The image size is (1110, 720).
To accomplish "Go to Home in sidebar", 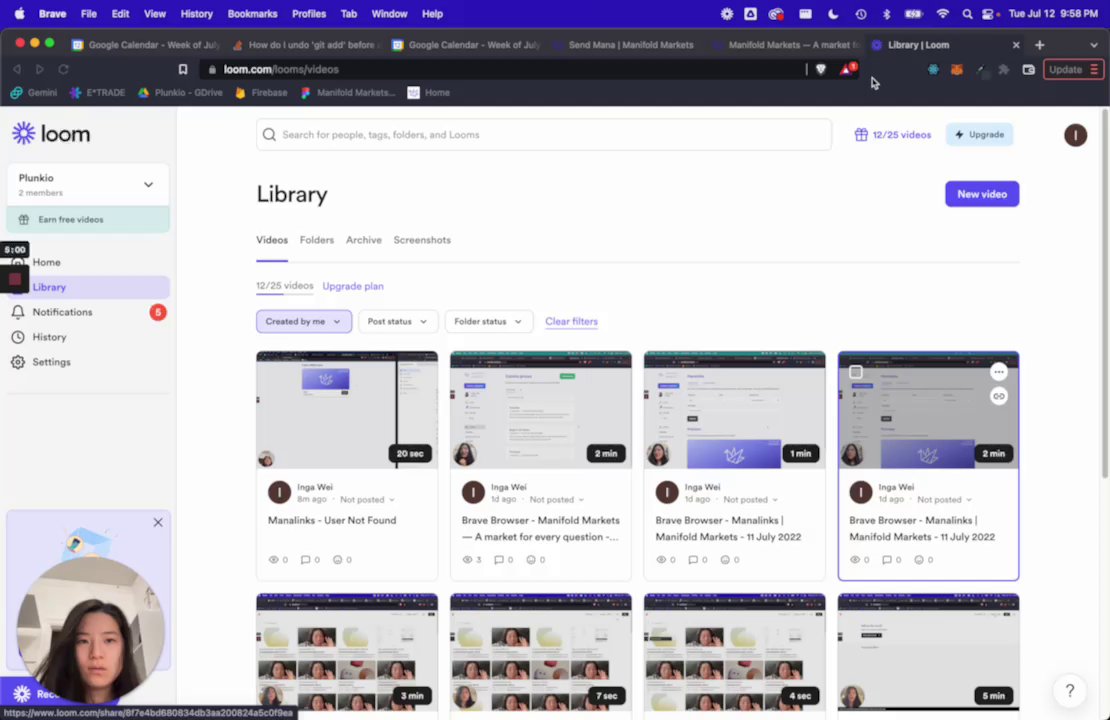I will coord(46,262).
